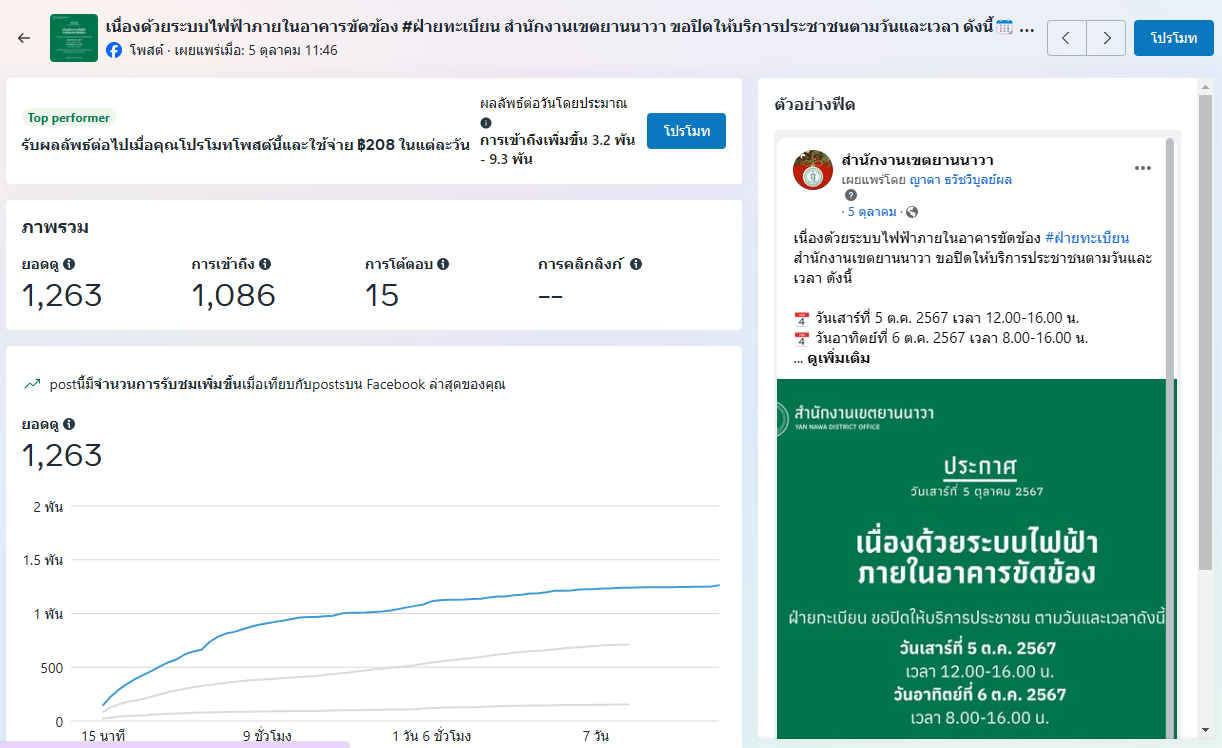1222x748 pixels.
Task: Click the #ฝ่ายทะเบียน hashtag in post
Action: click(1087, 238)
